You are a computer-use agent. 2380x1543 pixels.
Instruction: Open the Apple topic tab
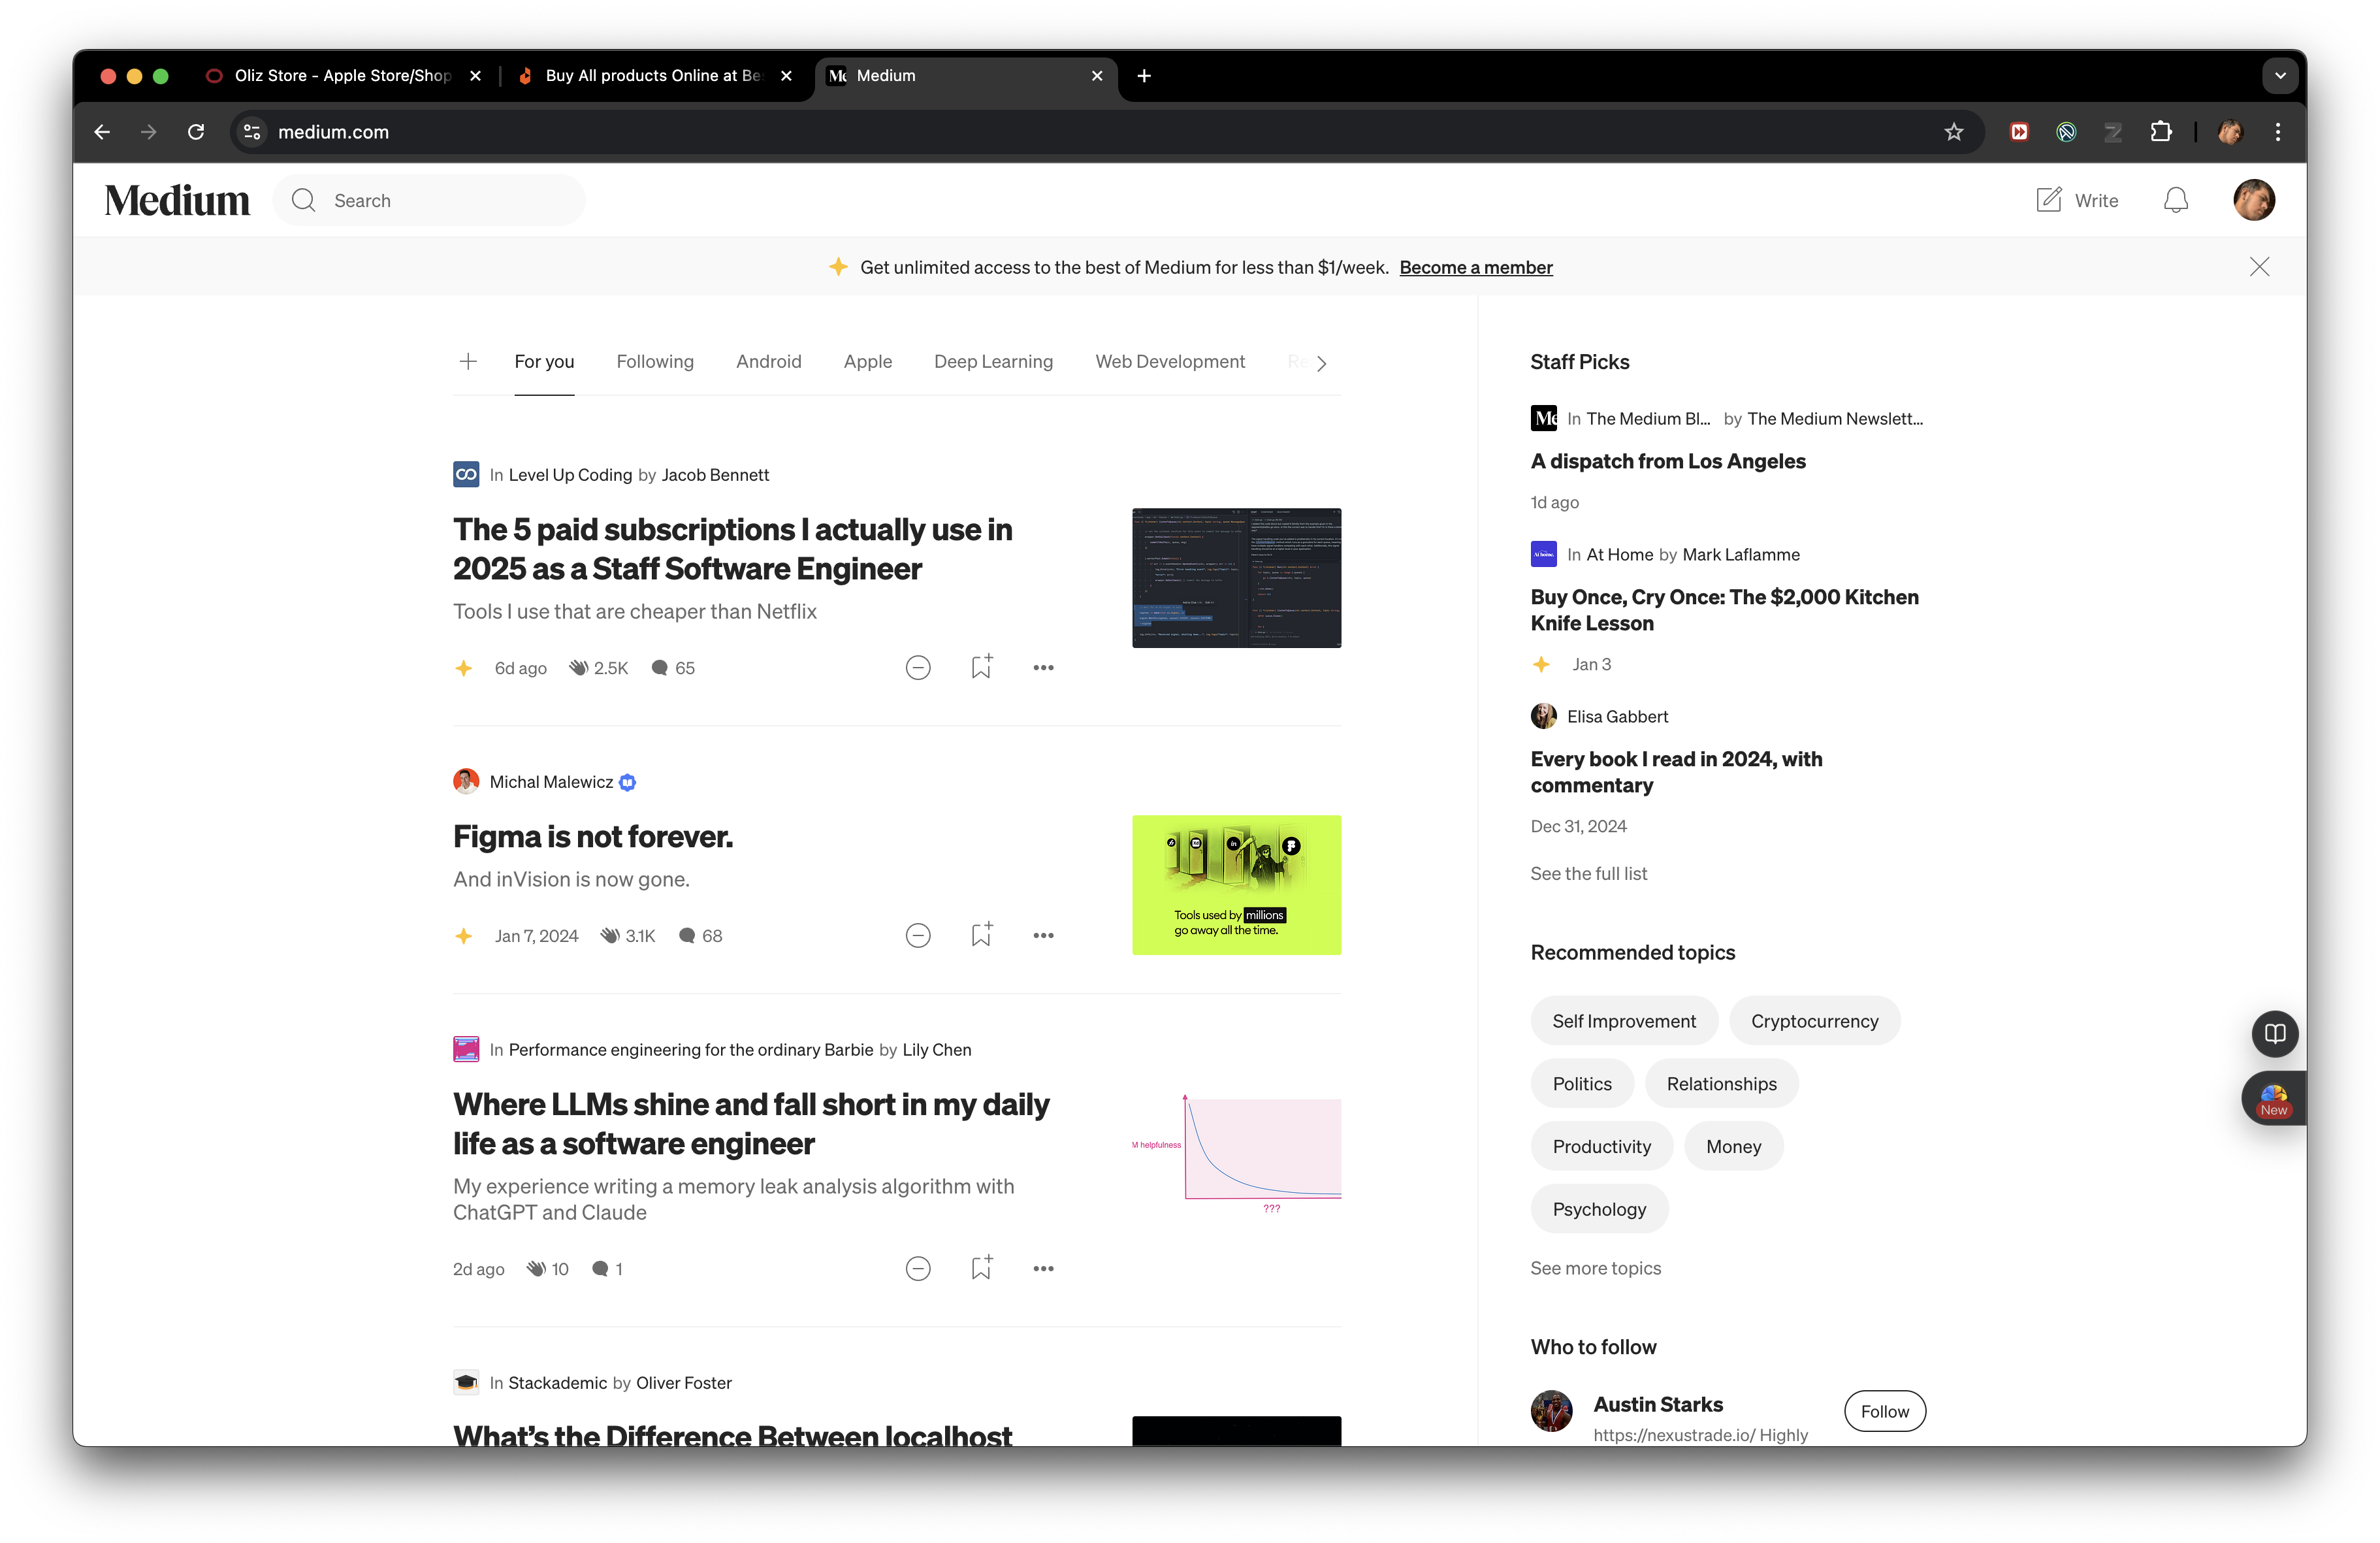868,362
